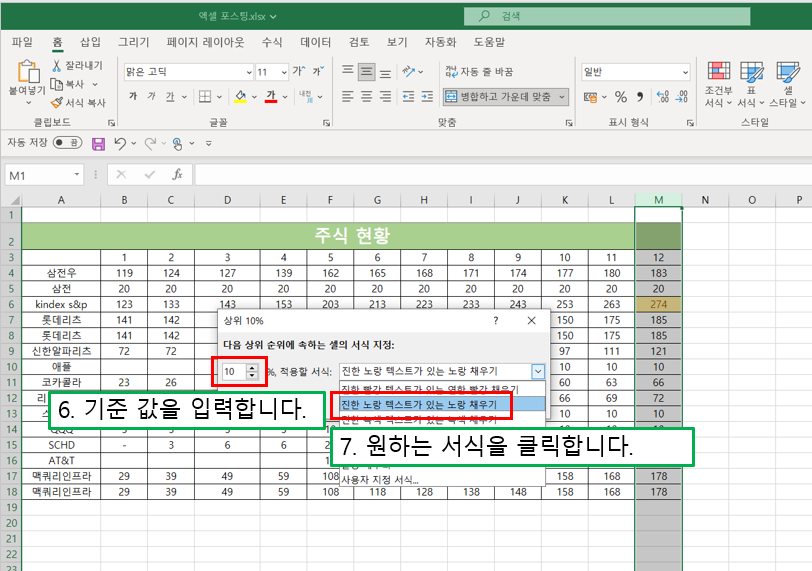Viewport: 812px width, 571px height.
Task: Click increase indent icon
Action: [427, 96]
